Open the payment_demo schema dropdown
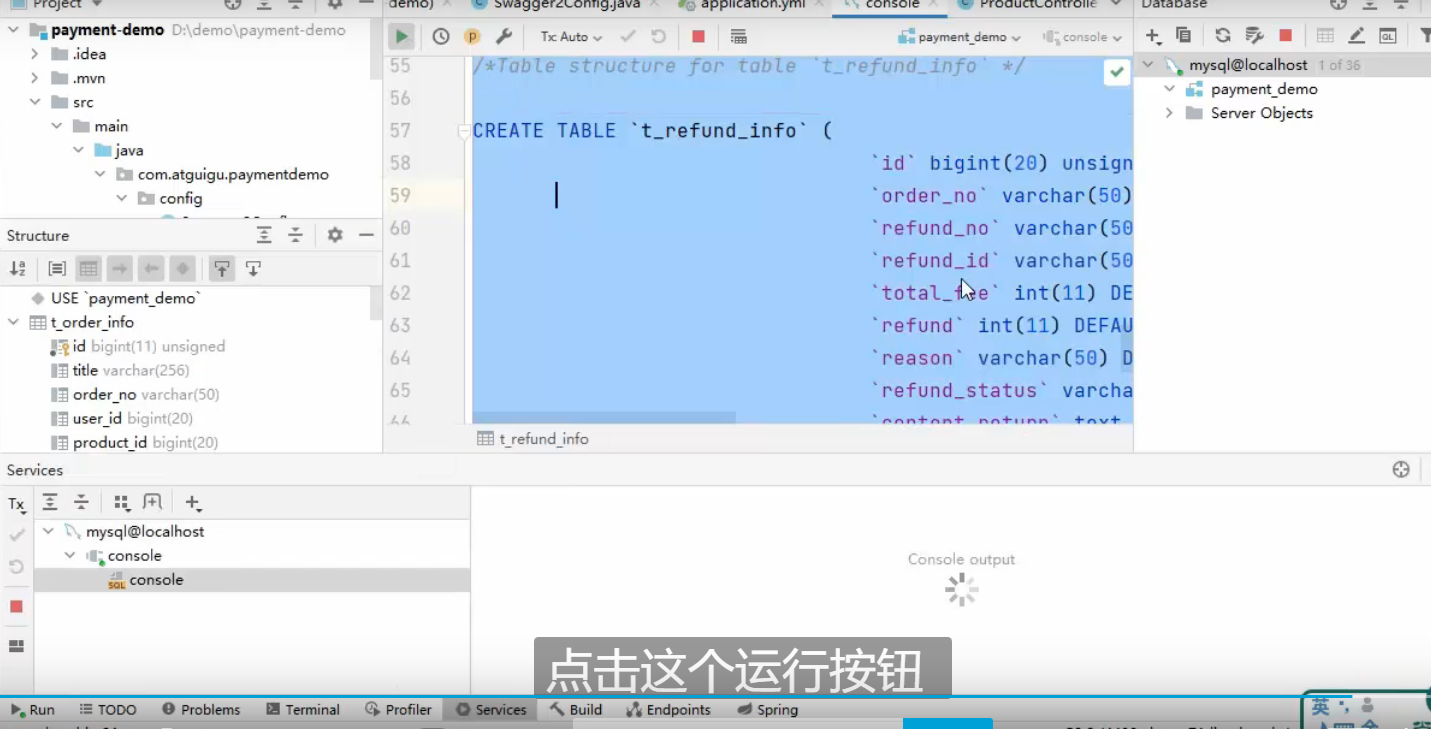The width and height of the screenshot is (1431, 729). click(960, 37)
